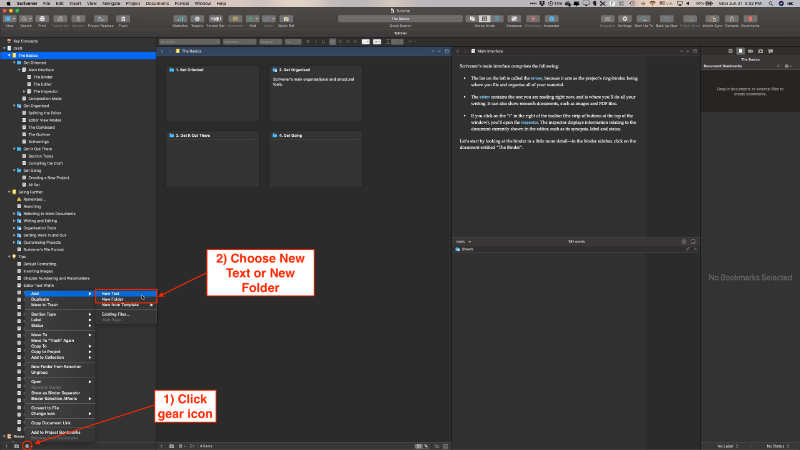Select 'Creating a New Project' in the binder
Screen dimensions: 800x450
(x=49, y=178)
